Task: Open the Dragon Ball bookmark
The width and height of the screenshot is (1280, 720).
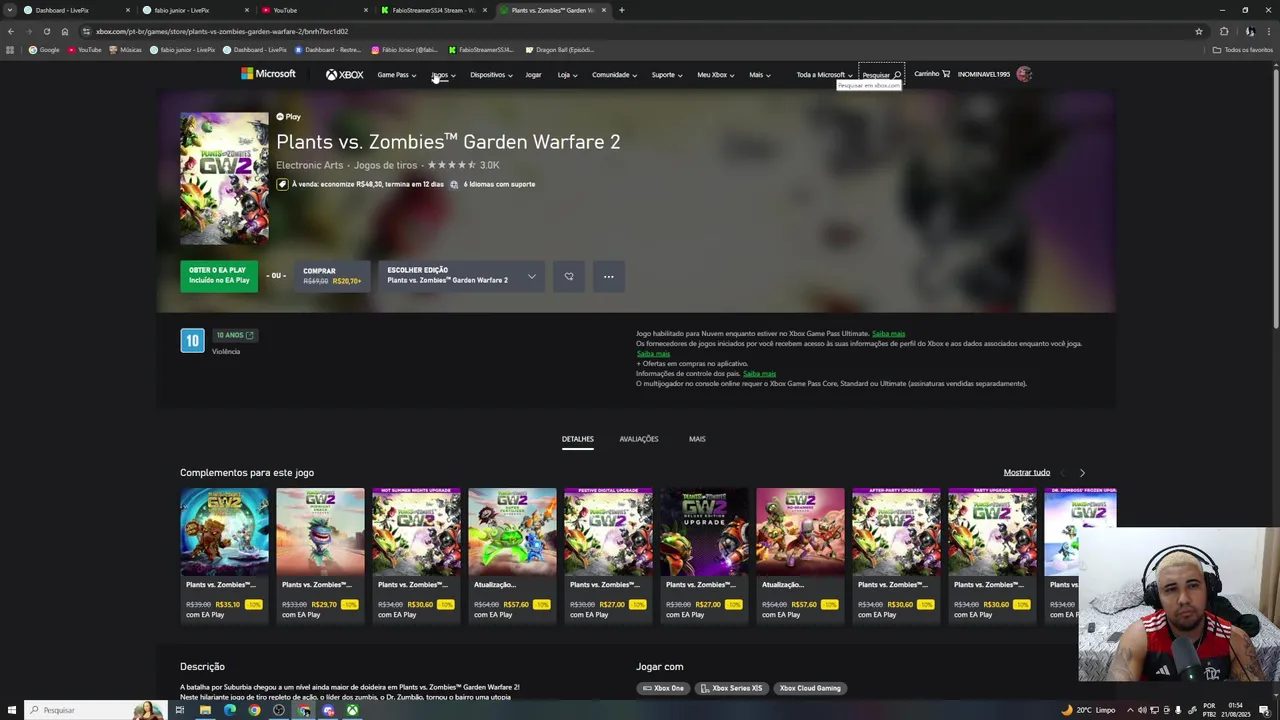Action: (560, 50)
